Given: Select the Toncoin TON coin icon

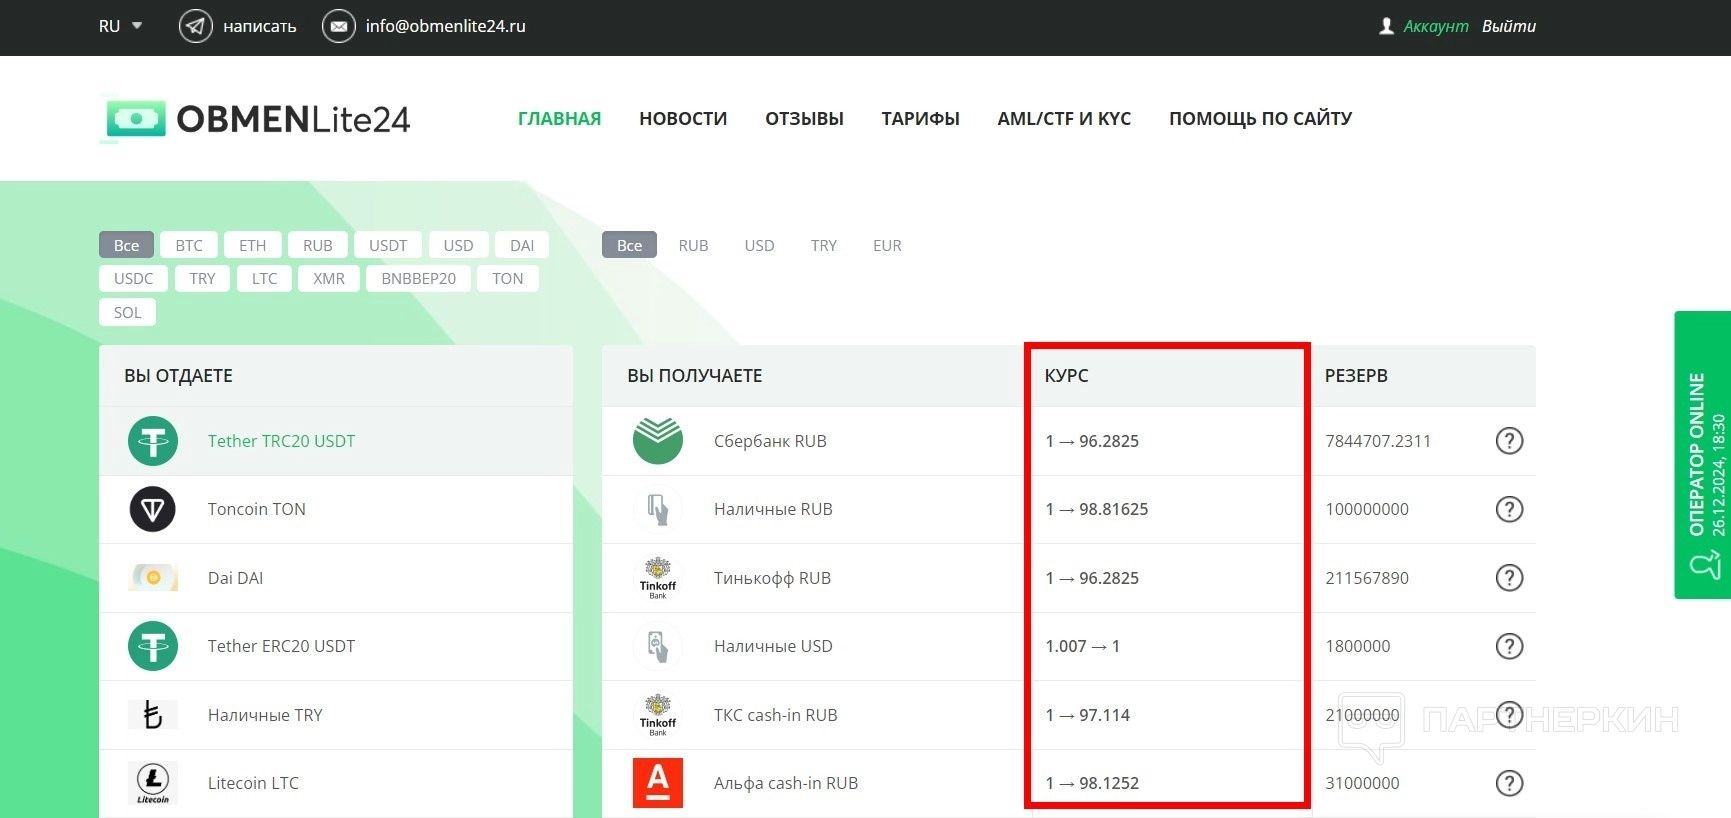Looking at the screenshot, I should point(153,509).
